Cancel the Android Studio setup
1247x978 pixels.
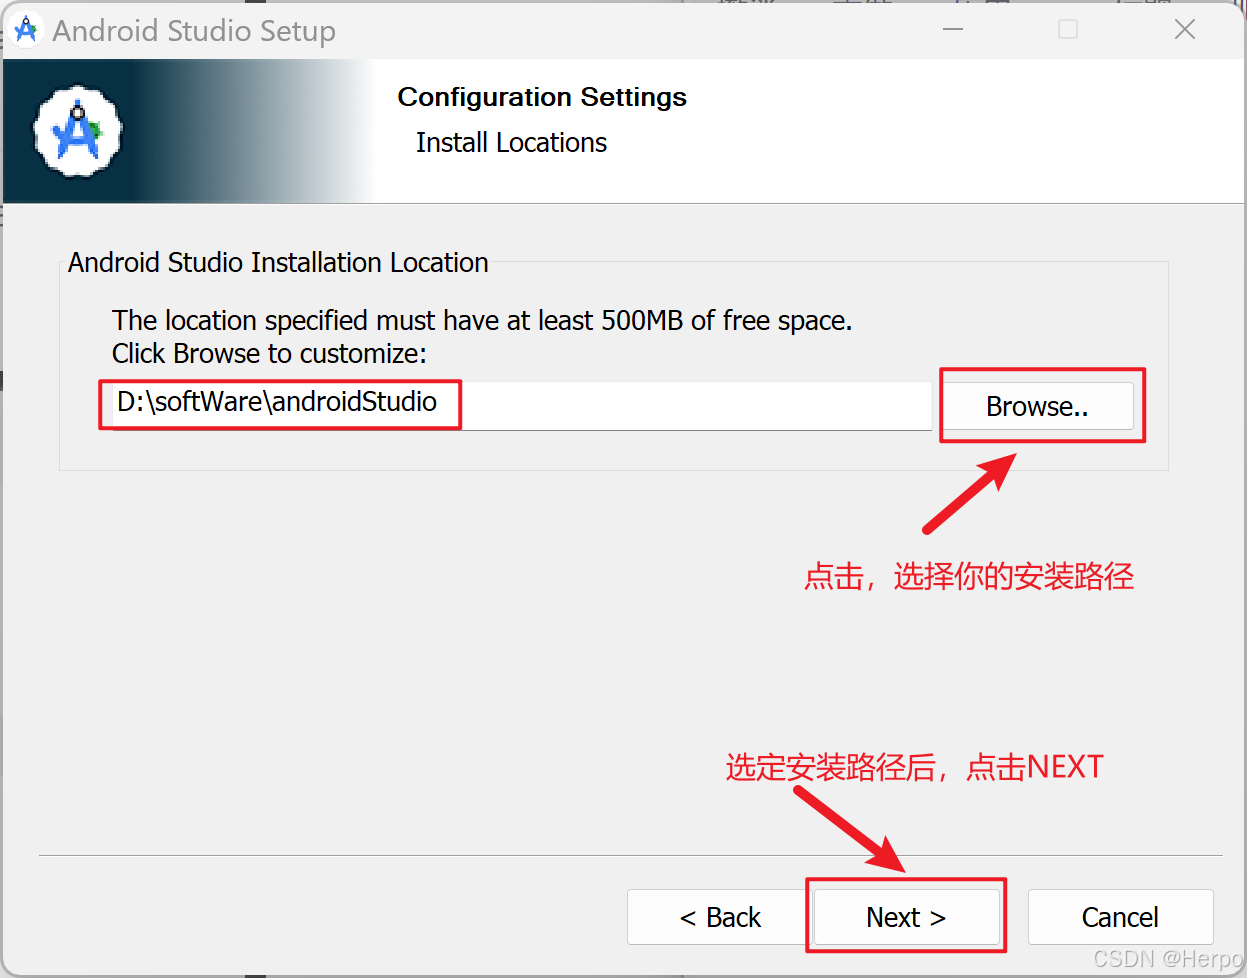tap(1120, 917)
